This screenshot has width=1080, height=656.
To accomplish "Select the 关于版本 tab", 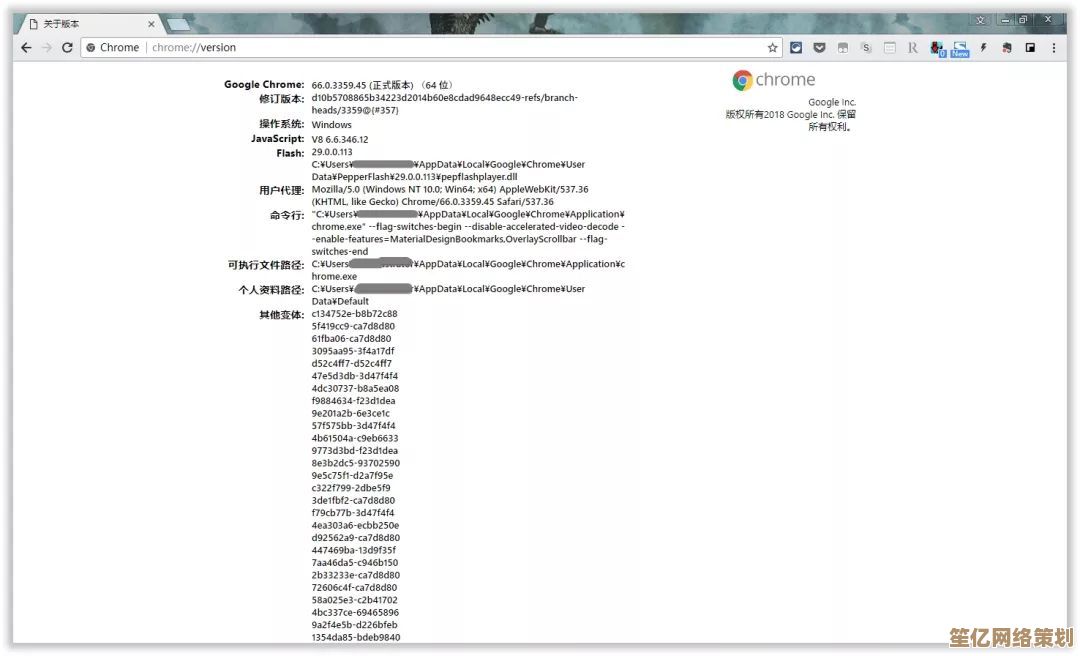I will (90, 24).
